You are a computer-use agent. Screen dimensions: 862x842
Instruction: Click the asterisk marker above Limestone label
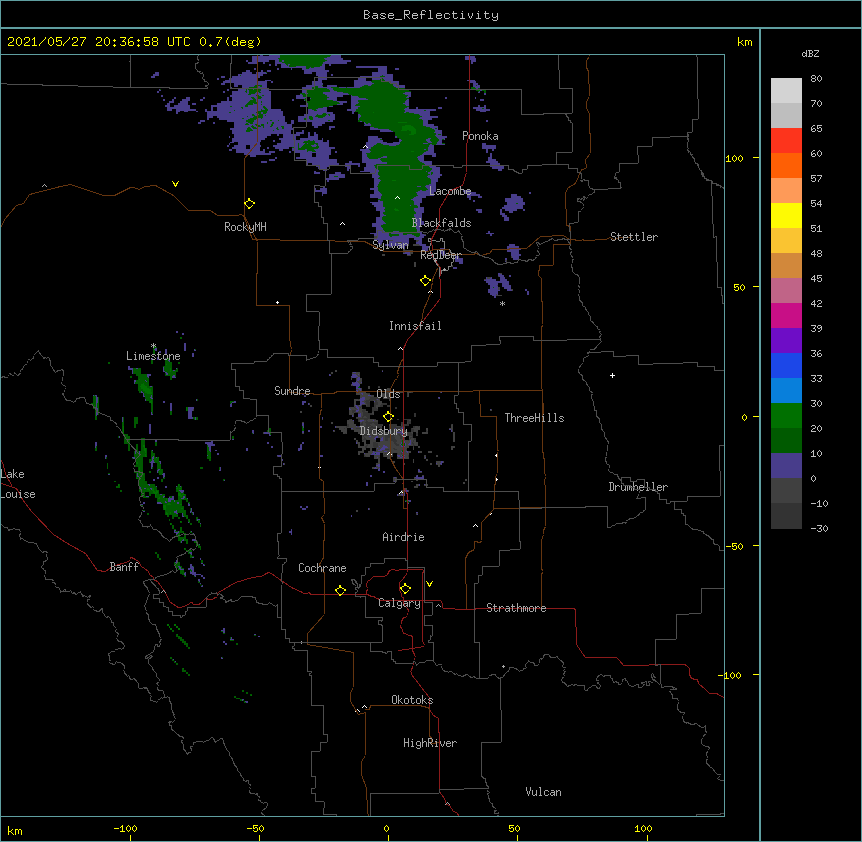pos(153,346)
